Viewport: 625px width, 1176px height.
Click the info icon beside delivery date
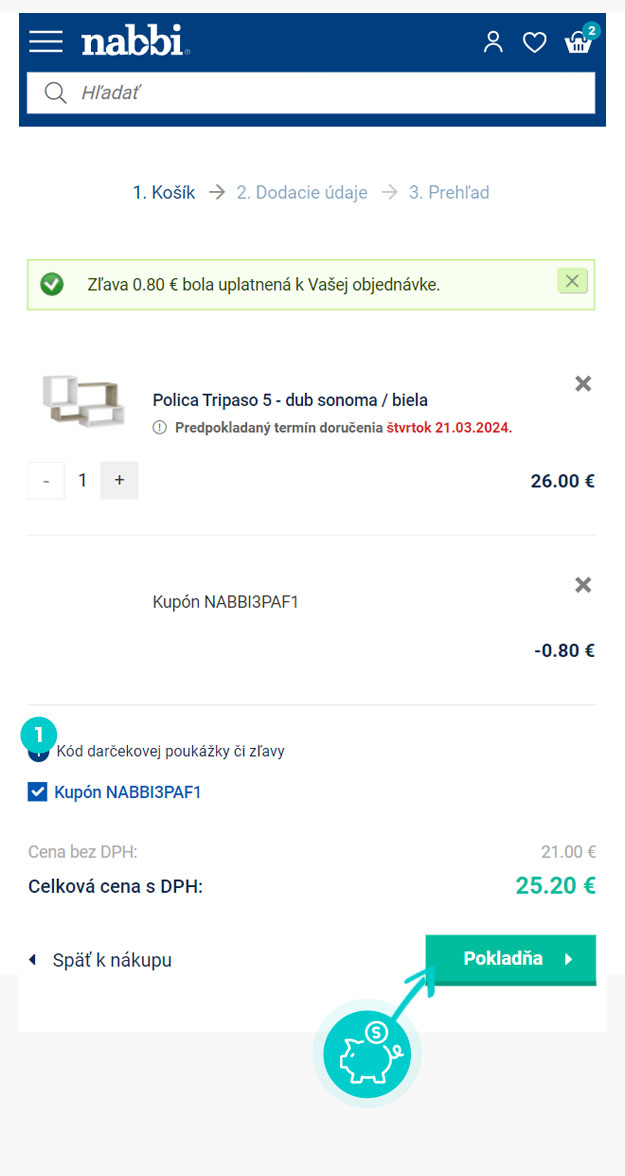tap(159, 428)
